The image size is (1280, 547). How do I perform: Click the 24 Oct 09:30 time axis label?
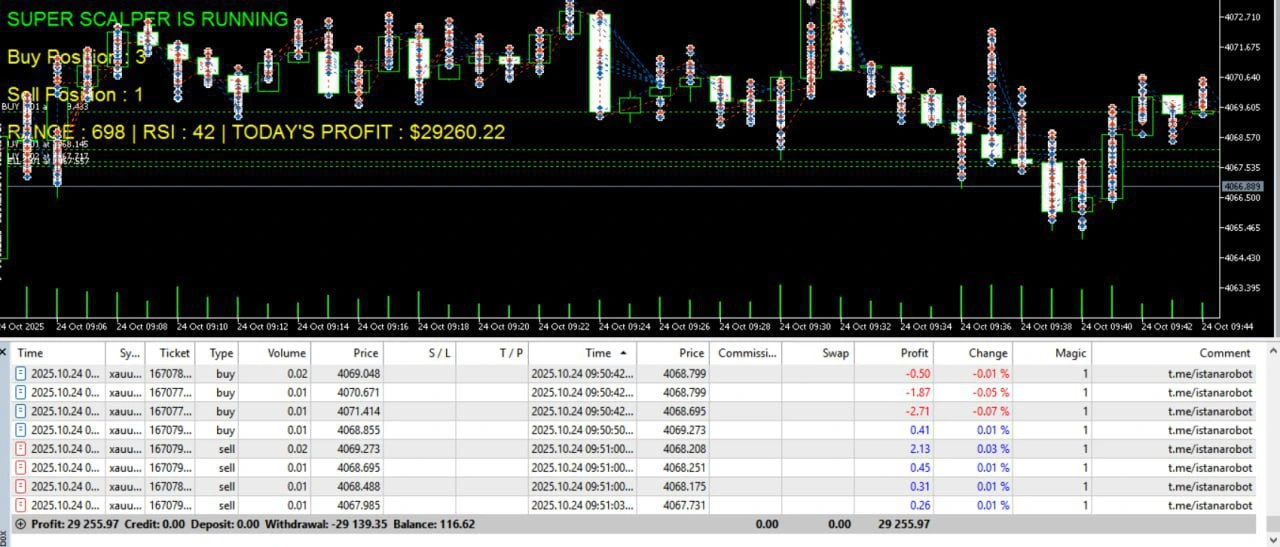[805, 327]
